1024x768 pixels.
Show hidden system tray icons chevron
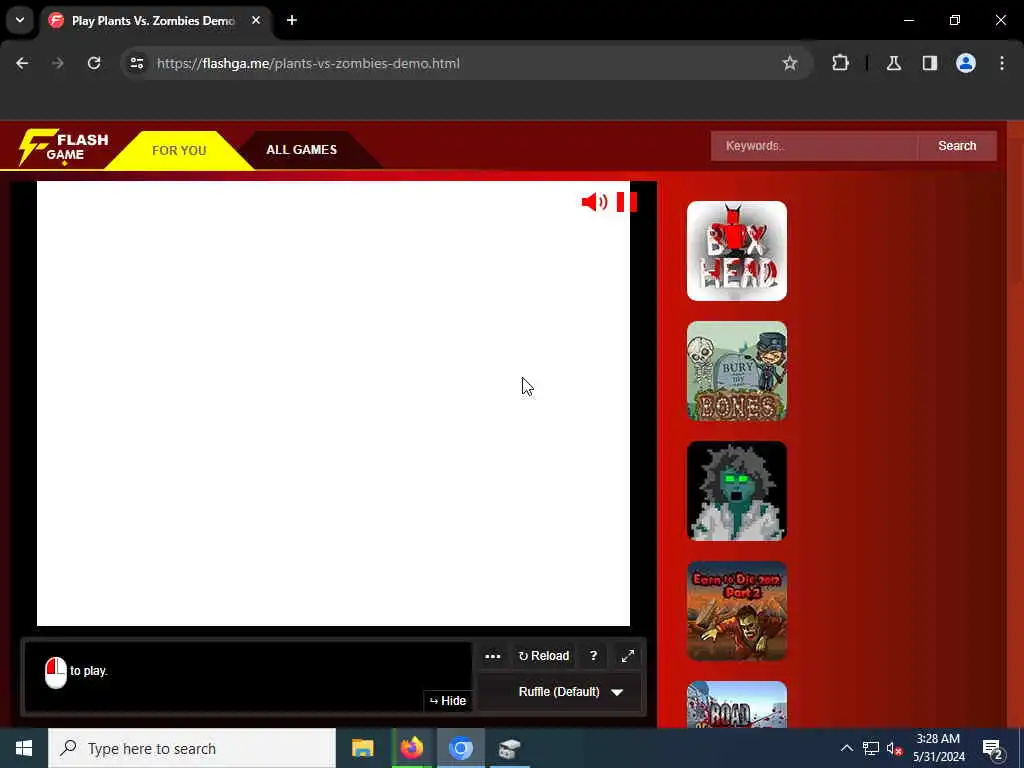(846, 748)
